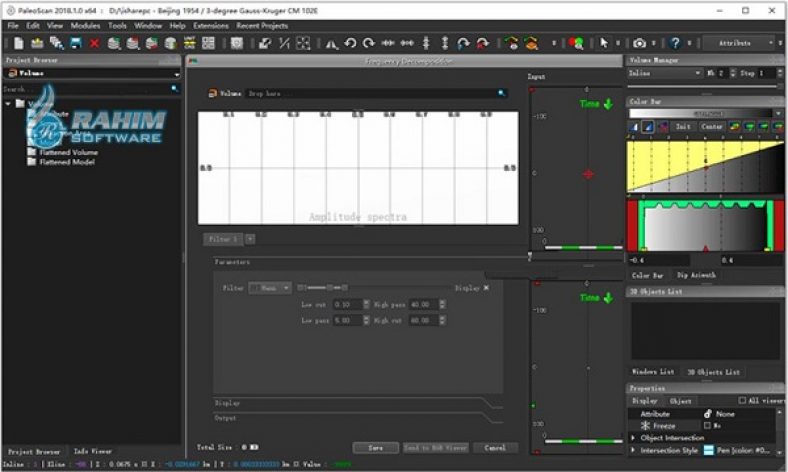Click the horizontal compress arrows icon

[x=388, y=44]
